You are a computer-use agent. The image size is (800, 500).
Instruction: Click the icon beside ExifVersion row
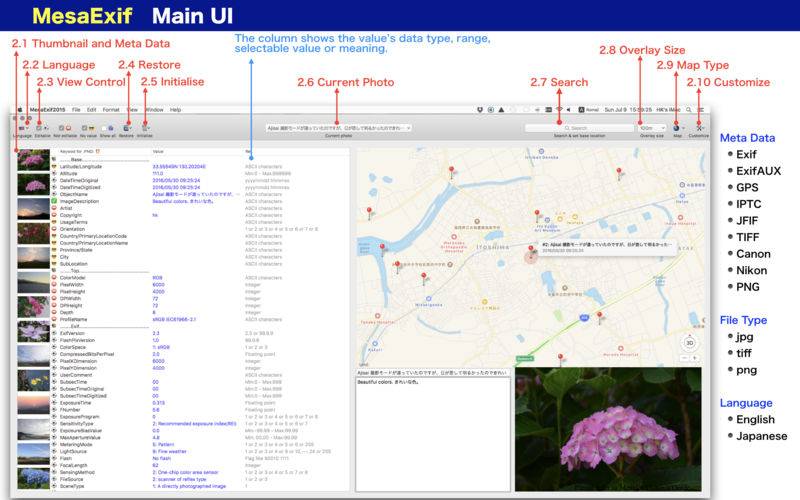54,333
